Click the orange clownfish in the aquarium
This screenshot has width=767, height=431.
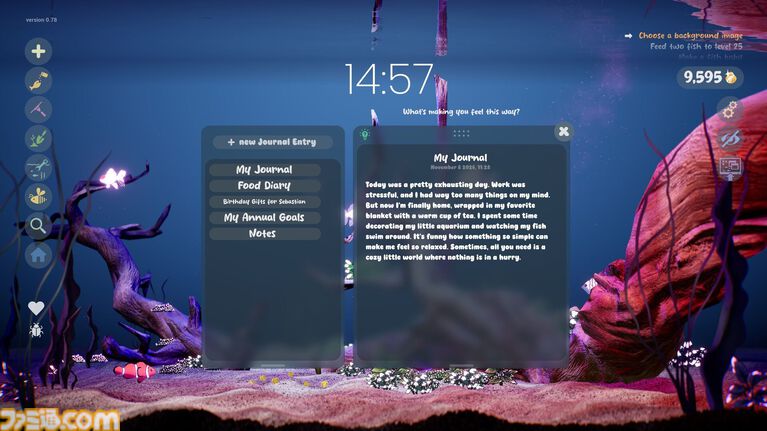click(x=135, y=371)
